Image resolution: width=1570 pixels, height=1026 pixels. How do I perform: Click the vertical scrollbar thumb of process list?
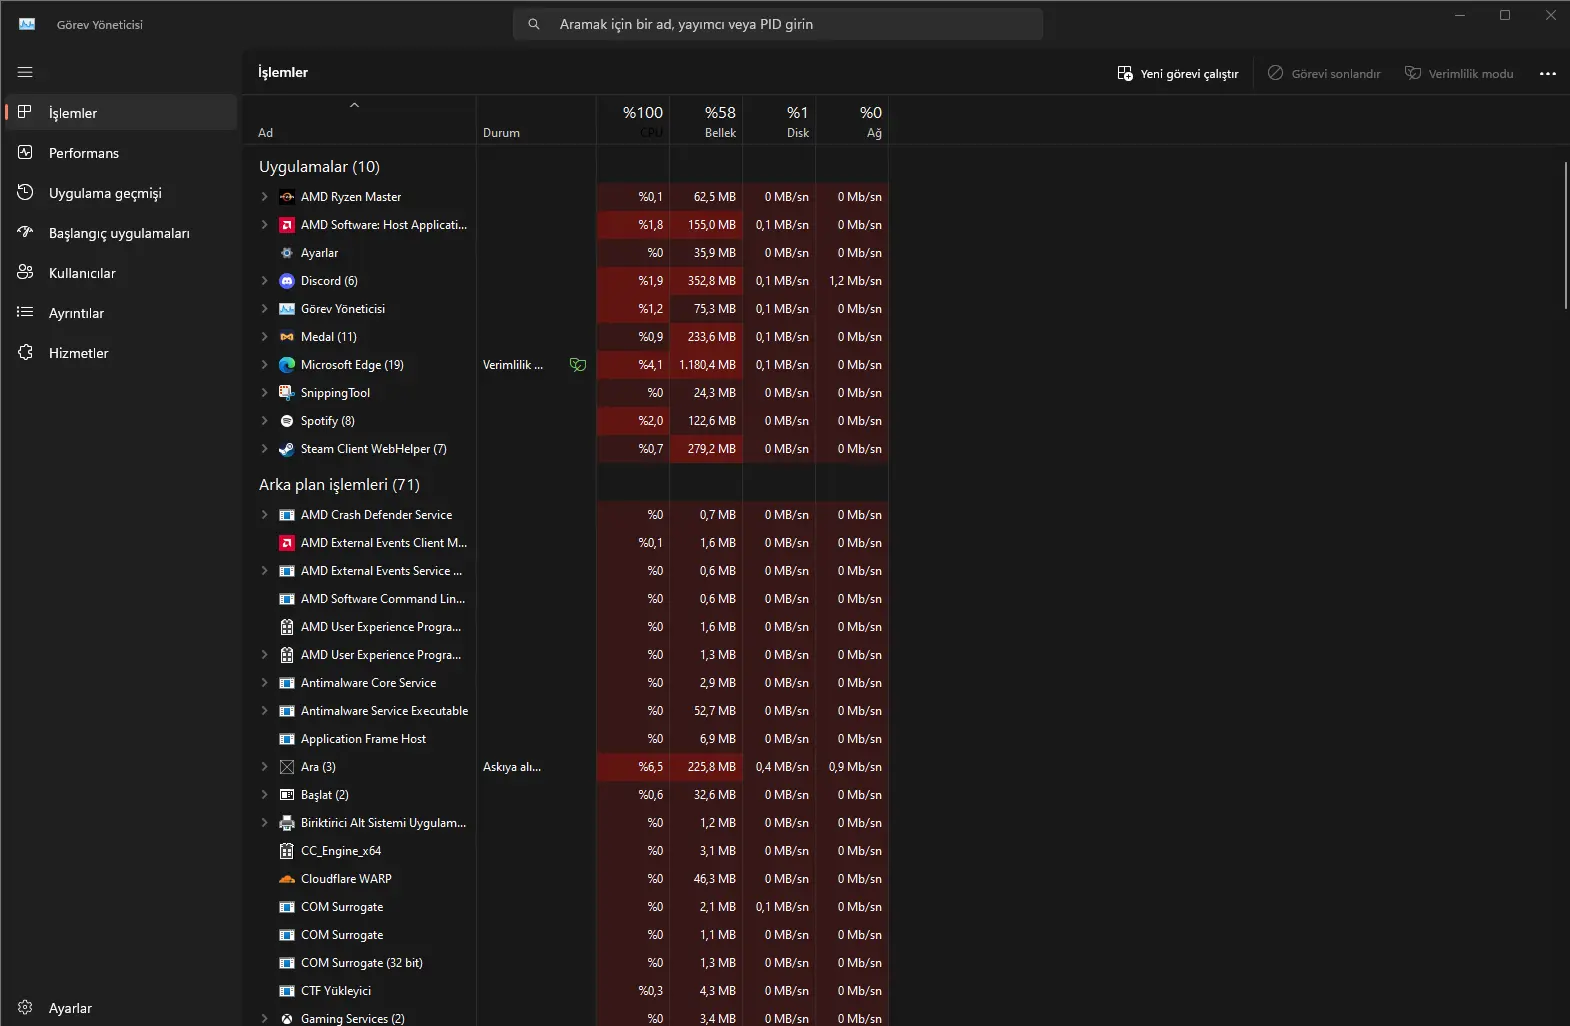[x=1565, y=235]
